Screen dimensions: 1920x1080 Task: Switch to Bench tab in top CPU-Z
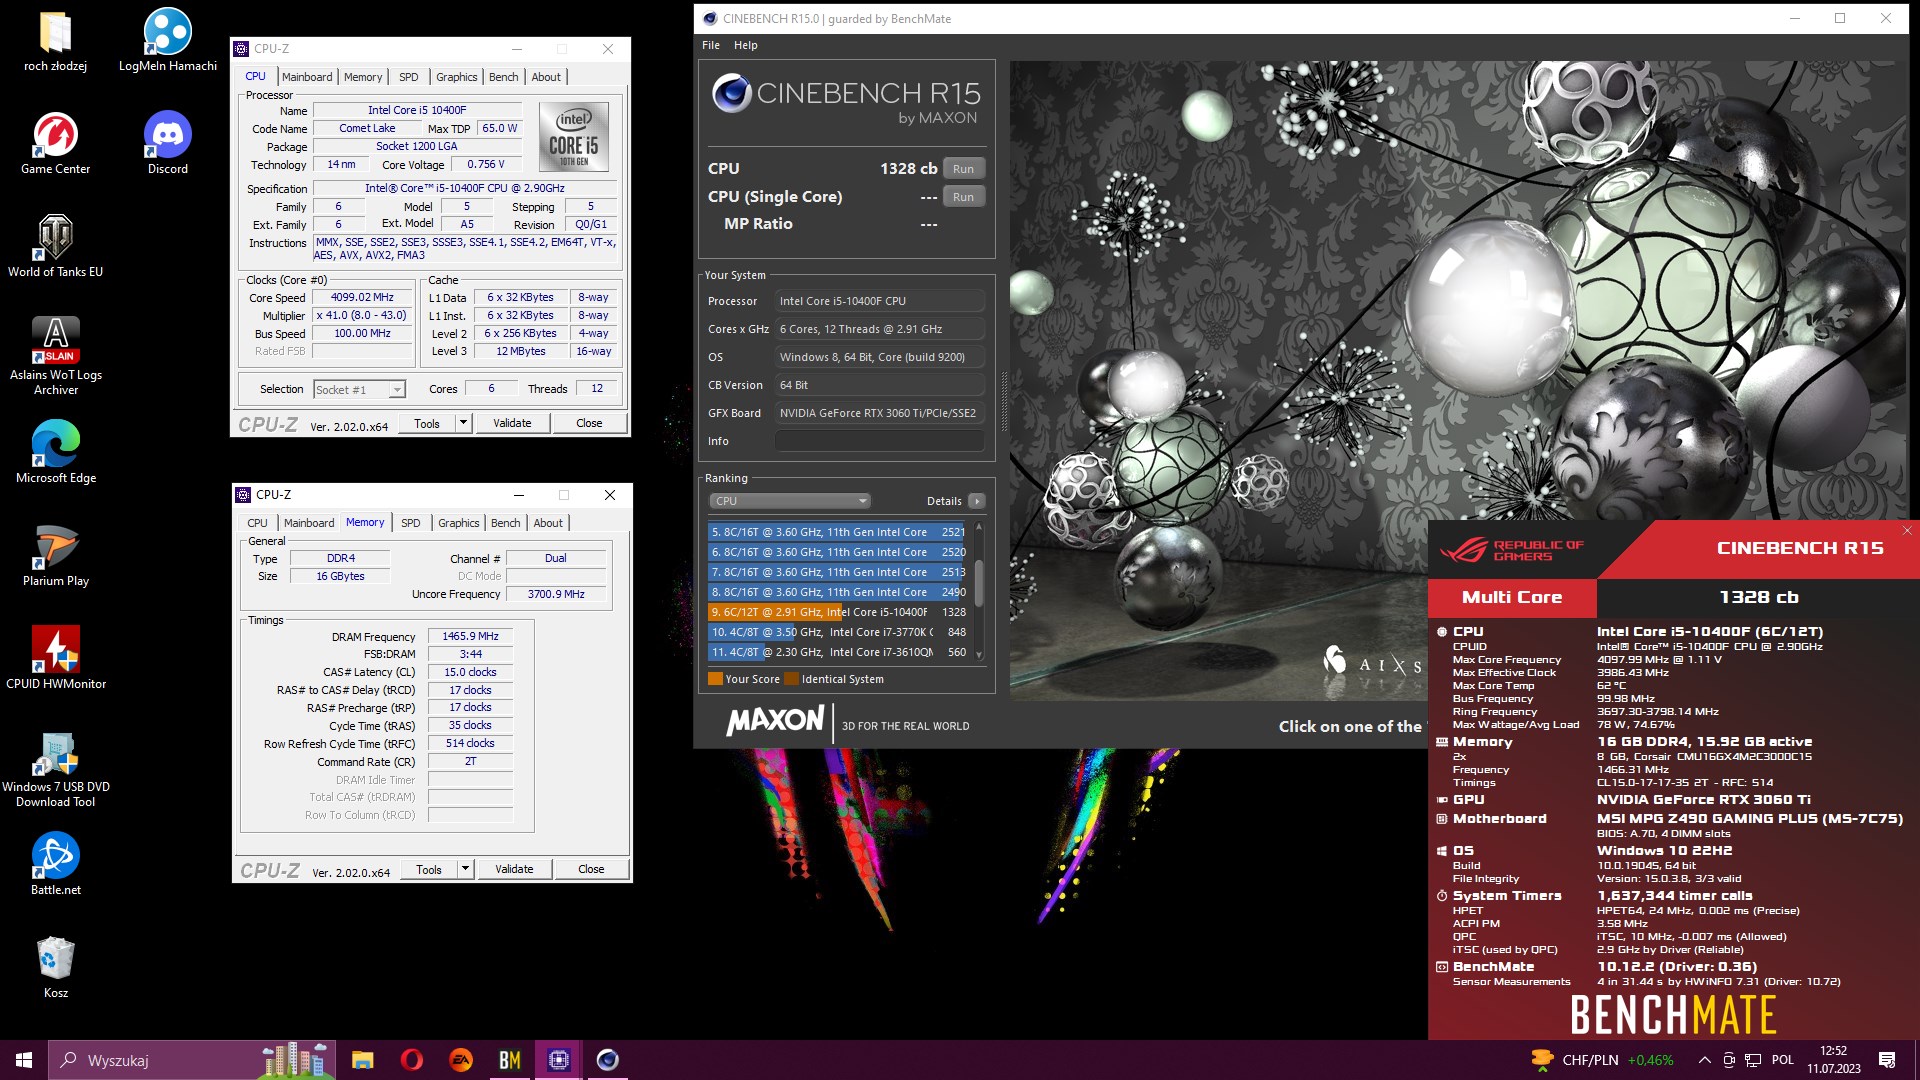504,77
